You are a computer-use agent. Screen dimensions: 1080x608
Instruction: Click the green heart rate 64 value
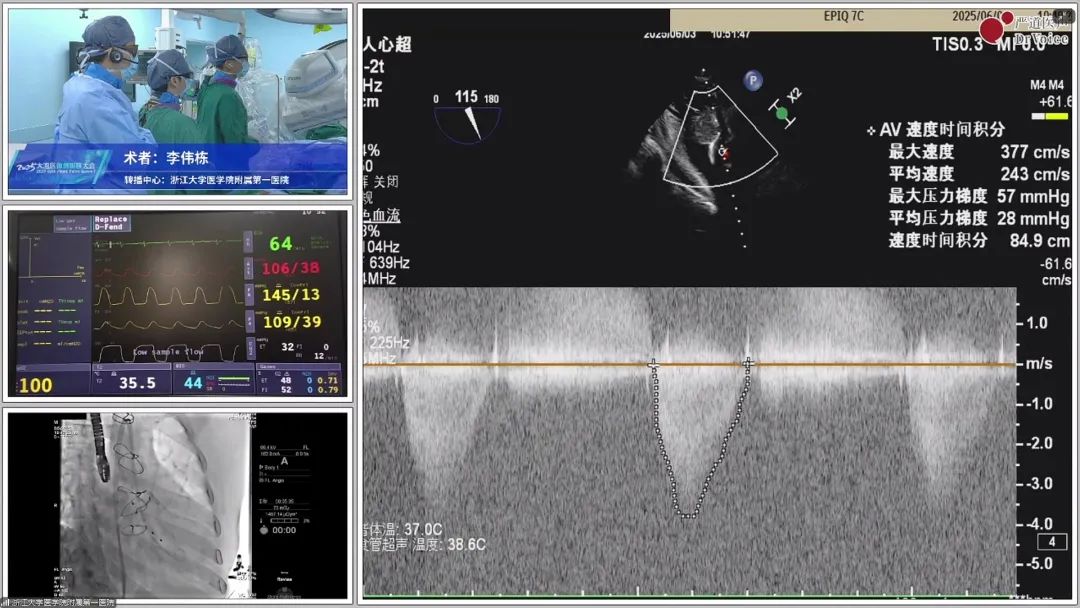click(x=281, y=243)
